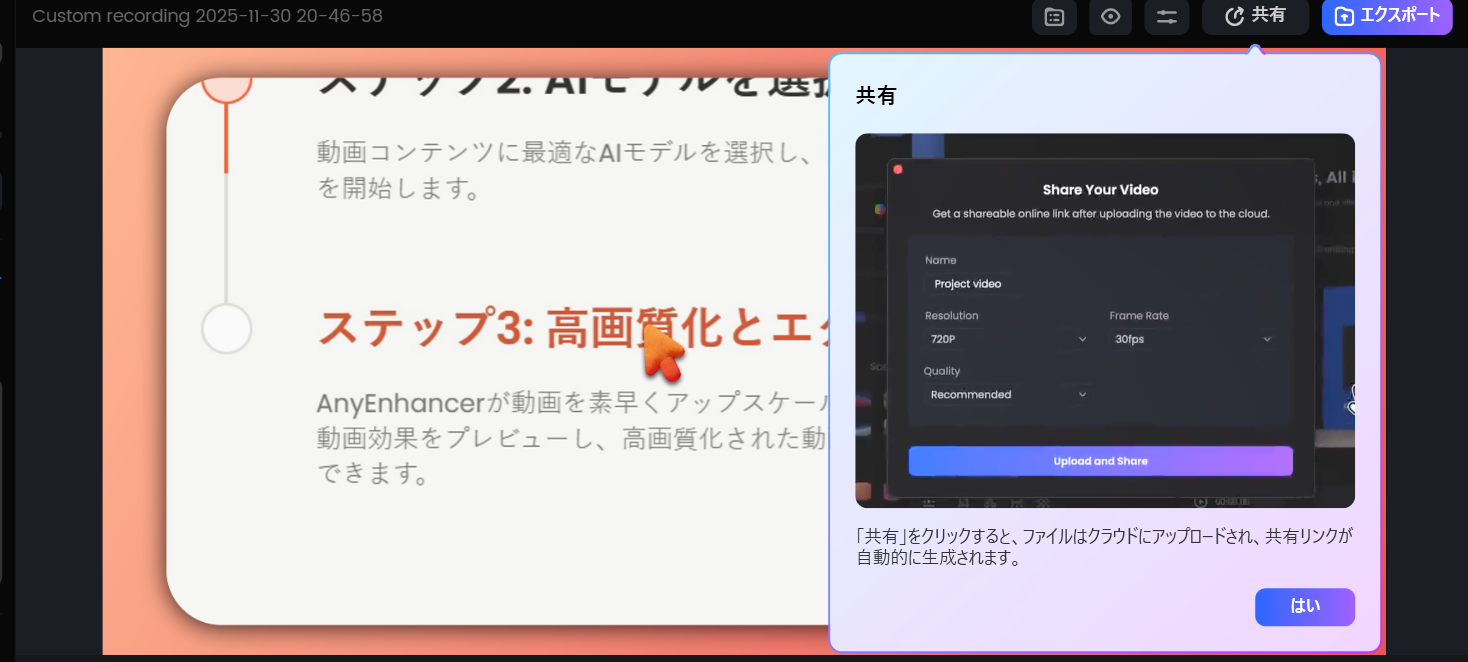The width and height of the screenshot is (1468, 662).
Task: Toggle the eye preview icon
Action: coord(1110,17)
